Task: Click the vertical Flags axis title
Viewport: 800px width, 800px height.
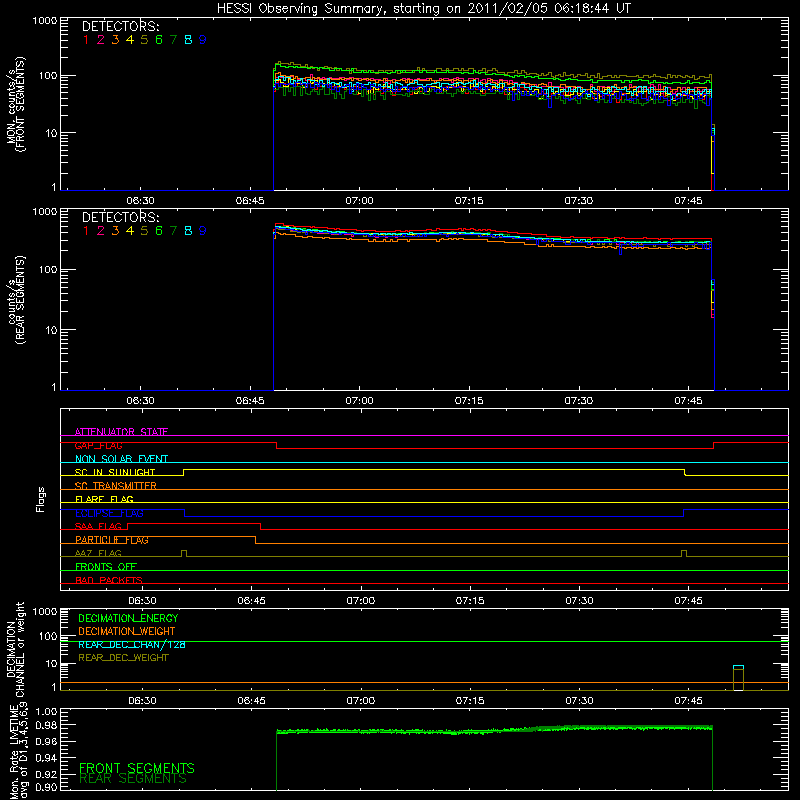Action: 41,499
